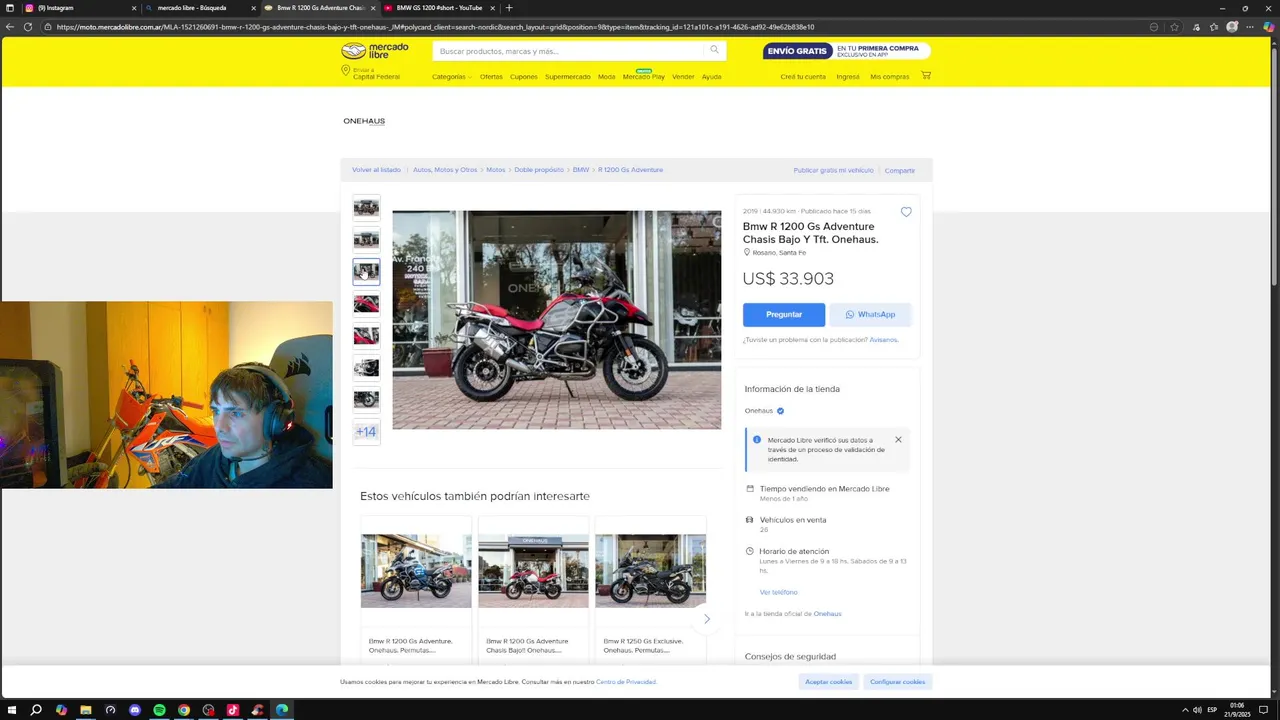Go back in browser history
Image resolution: width=1280 pixels, height=720 pixels.
tap(10, 27)
